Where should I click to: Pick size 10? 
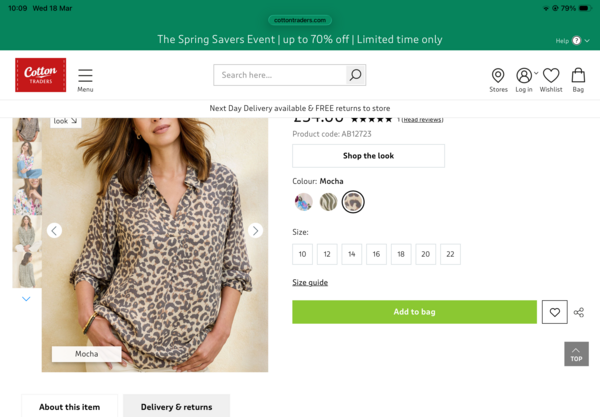[302, 254]
